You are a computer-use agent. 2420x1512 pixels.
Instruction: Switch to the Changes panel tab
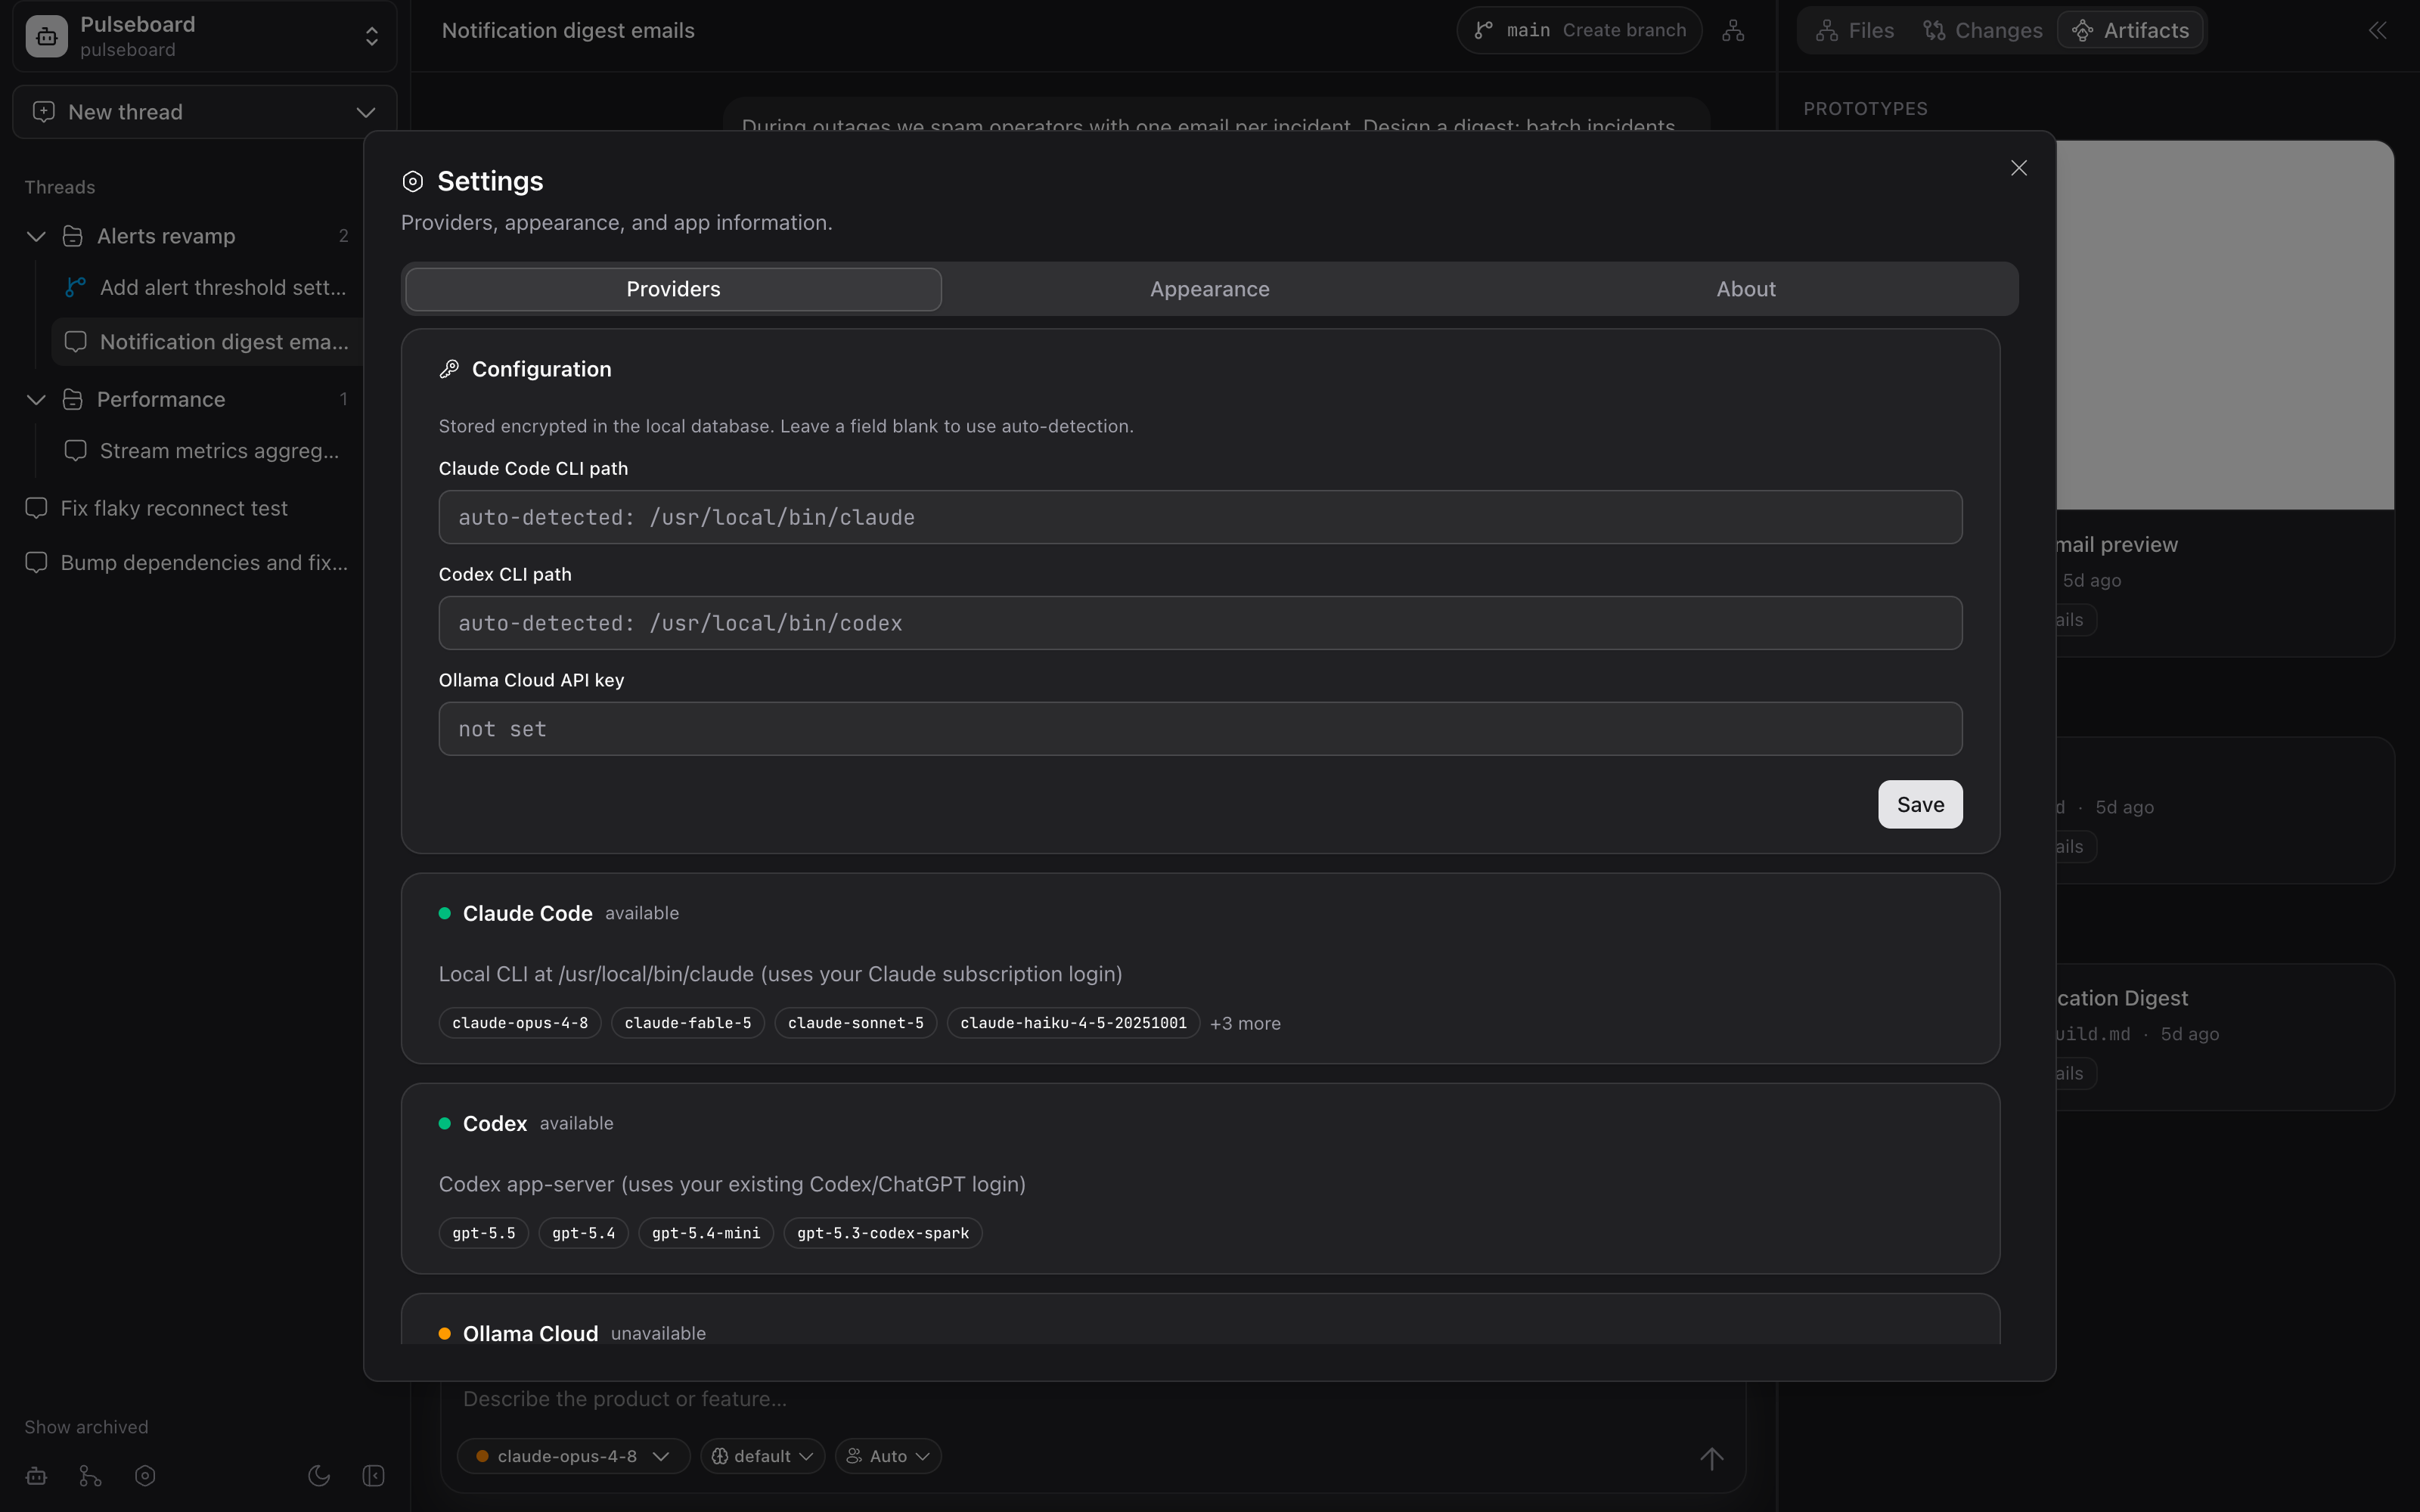pyautogui.click(x=1982, y=31)
